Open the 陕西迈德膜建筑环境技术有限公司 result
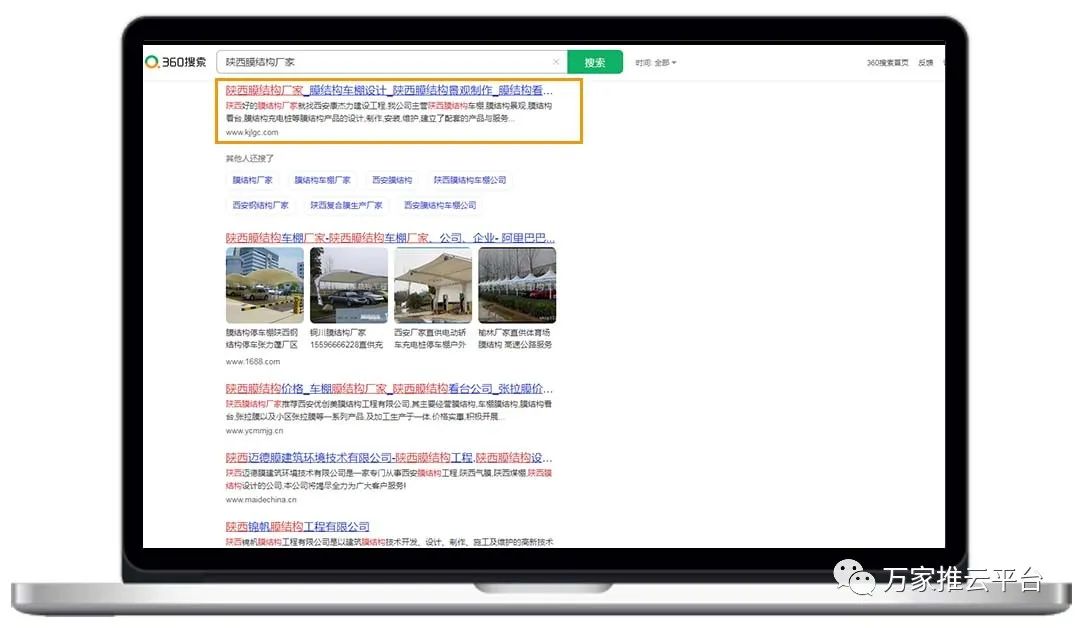1080x628 pixels. pos(388,458)
